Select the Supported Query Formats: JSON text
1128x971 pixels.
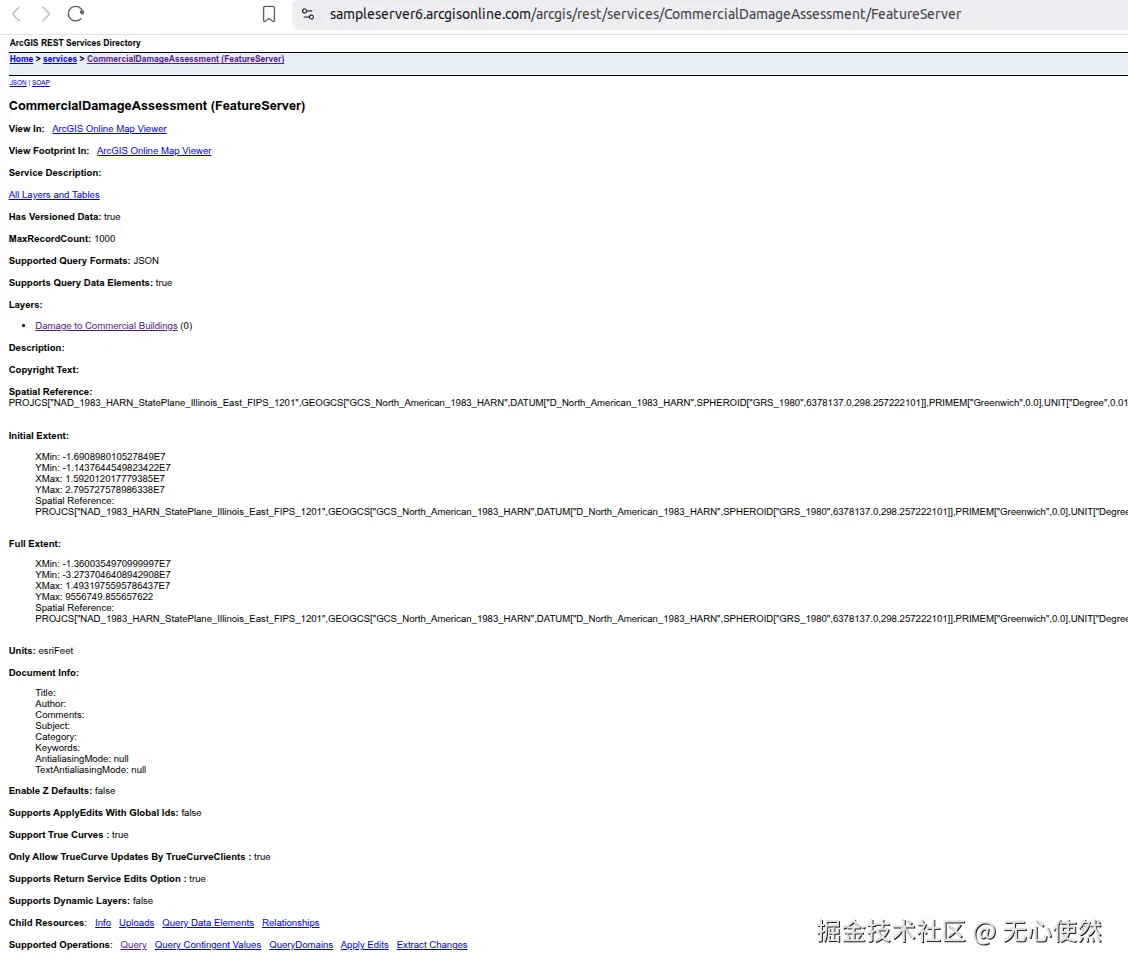click(x=83, y=261)
